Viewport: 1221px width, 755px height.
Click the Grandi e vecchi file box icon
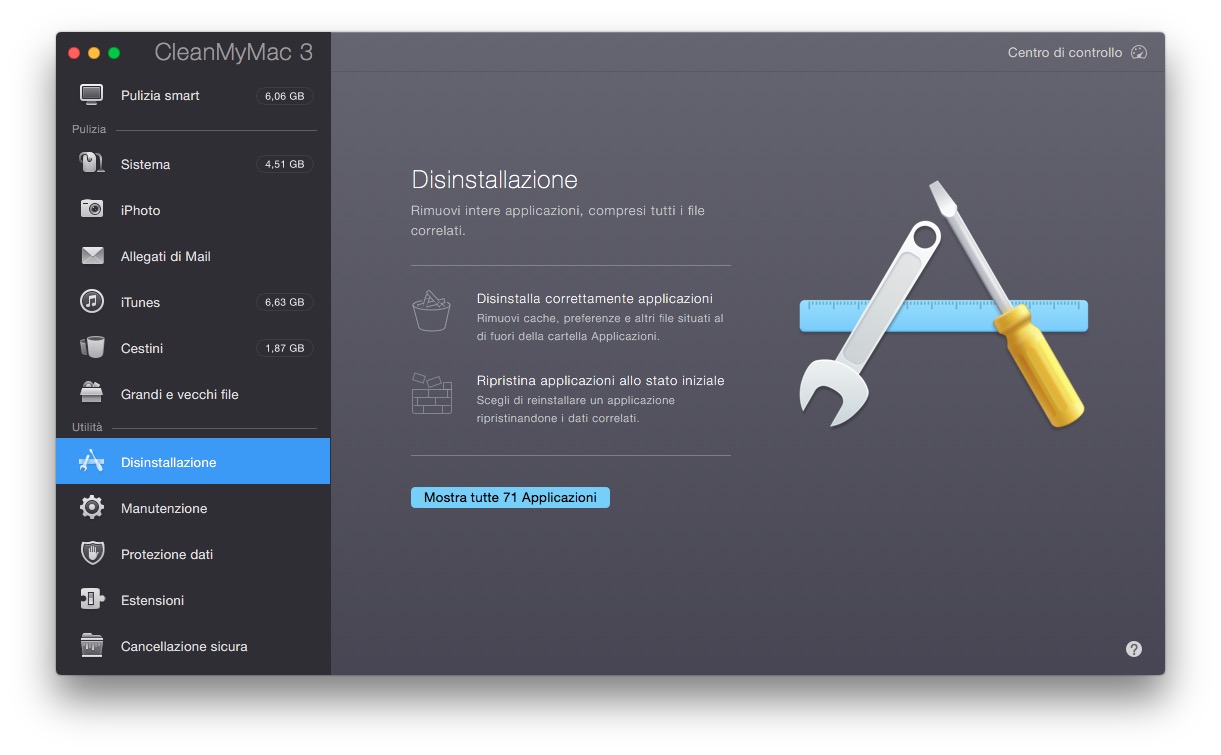click(x=92, y=392)
